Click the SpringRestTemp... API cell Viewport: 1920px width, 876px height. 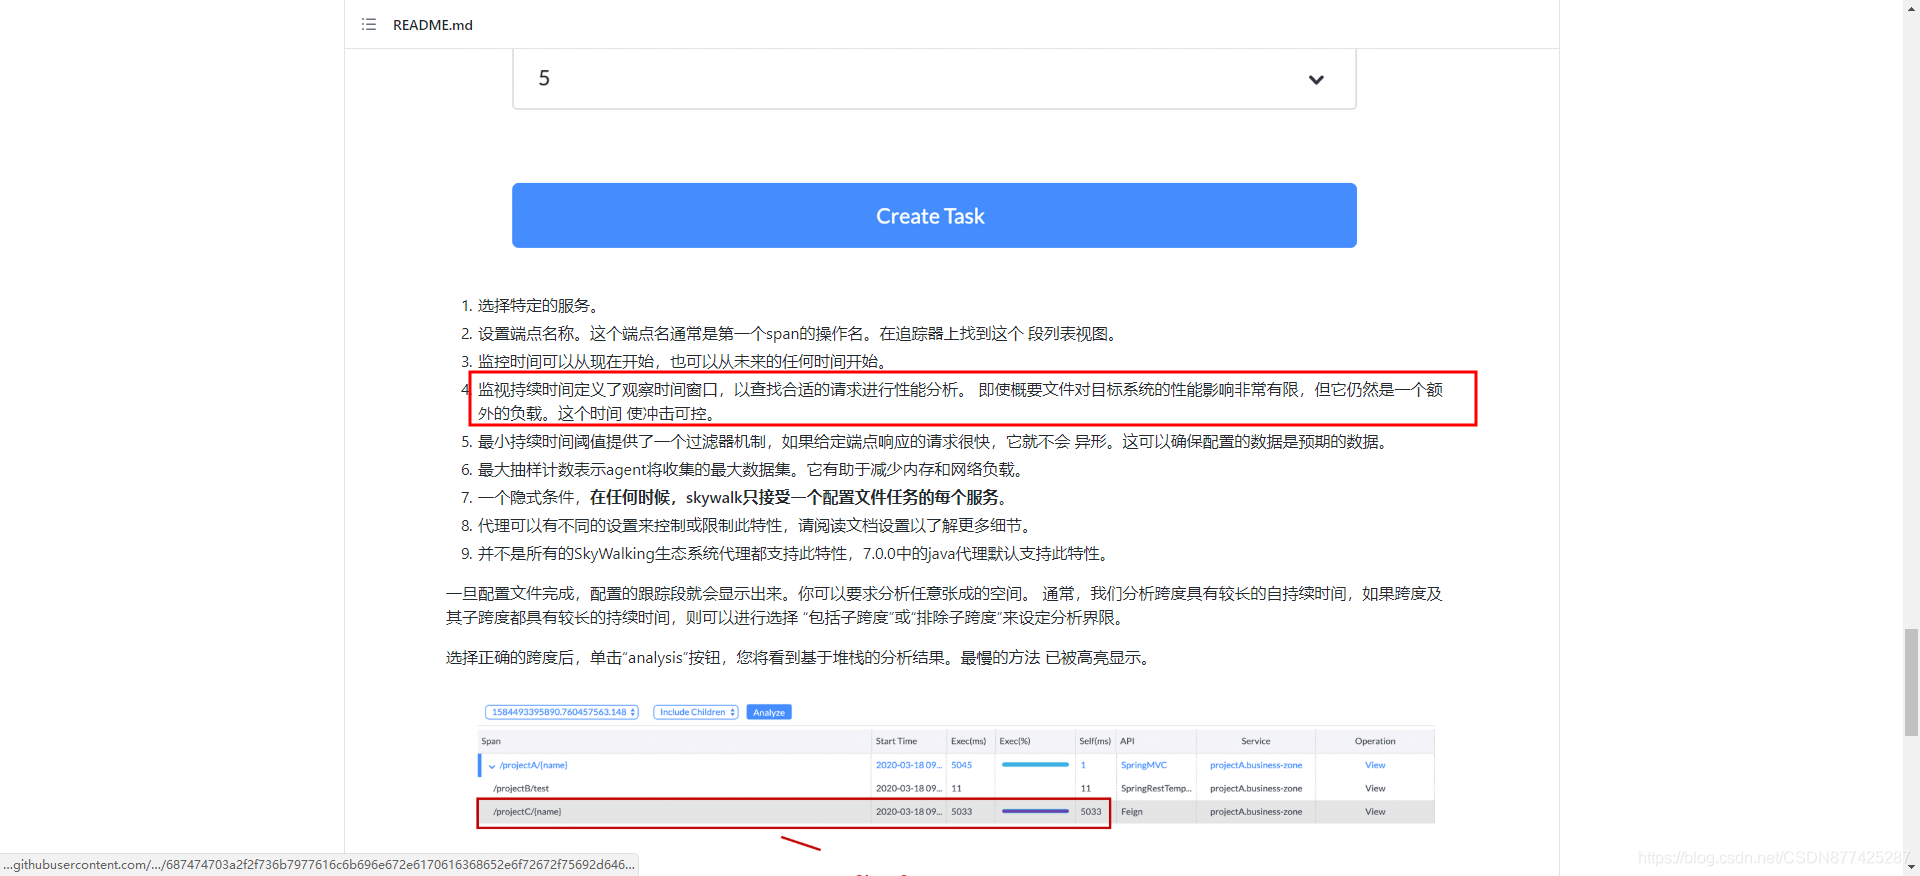point(1156,788)
